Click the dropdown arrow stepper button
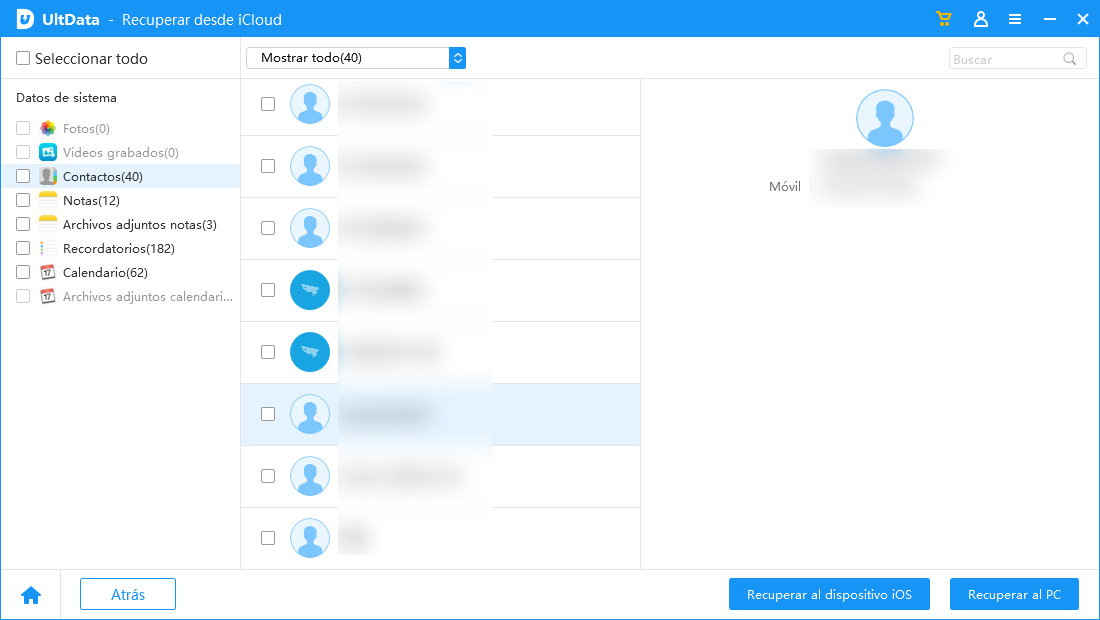Screen dimensions: 1100x620 [x=457, y=58]
